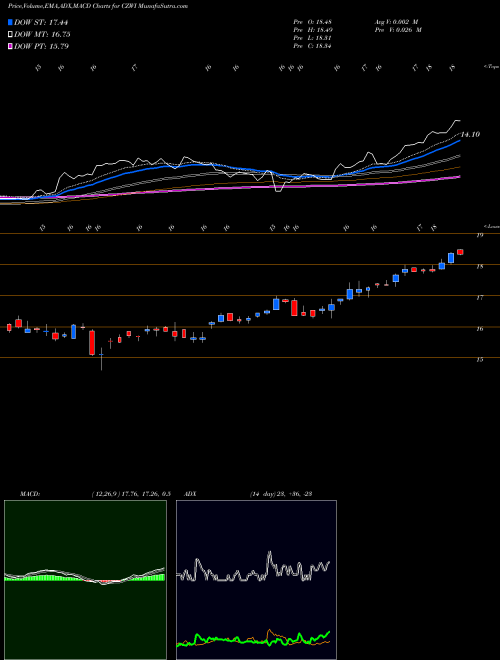This screenshot has width=500, height=660.
Task: Click the 14.10 label on EMA chart
Action: click(x=470, y=134)
